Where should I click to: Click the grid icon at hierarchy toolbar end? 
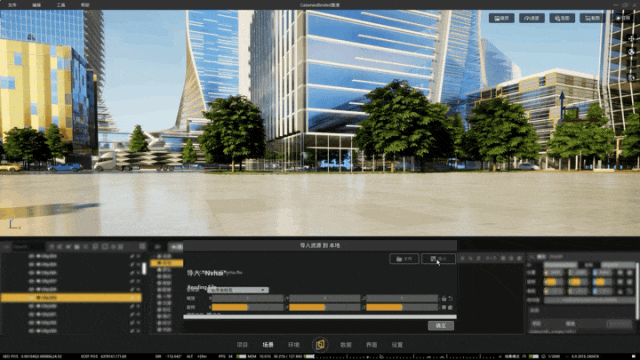click(x=142, y=246)
